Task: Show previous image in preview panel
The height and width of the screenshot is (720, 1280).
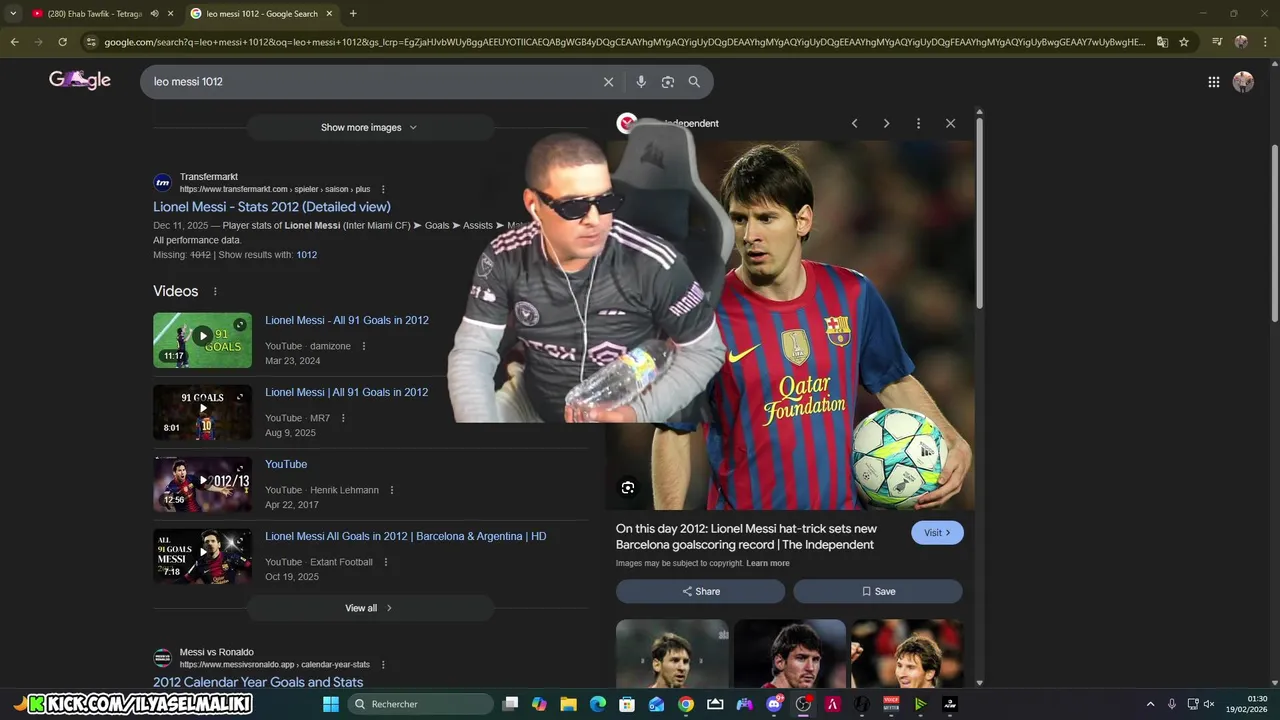Action: click(854, 123)
